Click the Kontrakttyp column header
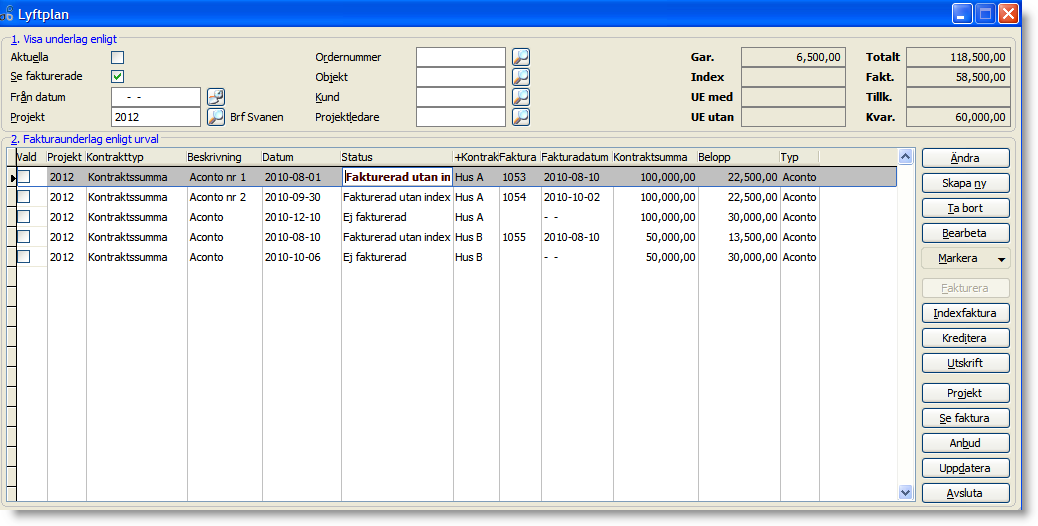The height and width of the screenshot is (526, 1038). 136,157
